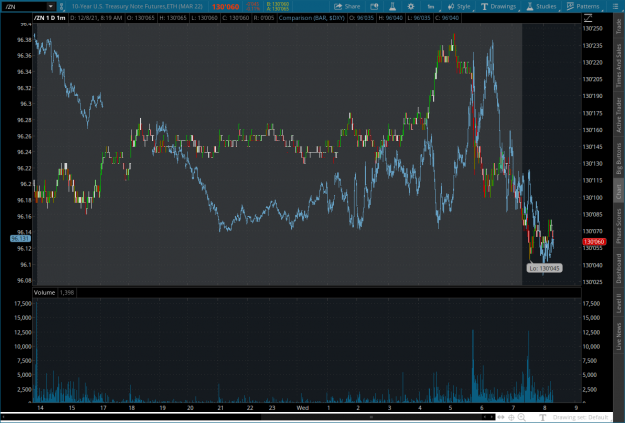Switch to the Big Buttons tab
Image resolution: width=625 pixels, height=423 pixels.
pos(618,158)
